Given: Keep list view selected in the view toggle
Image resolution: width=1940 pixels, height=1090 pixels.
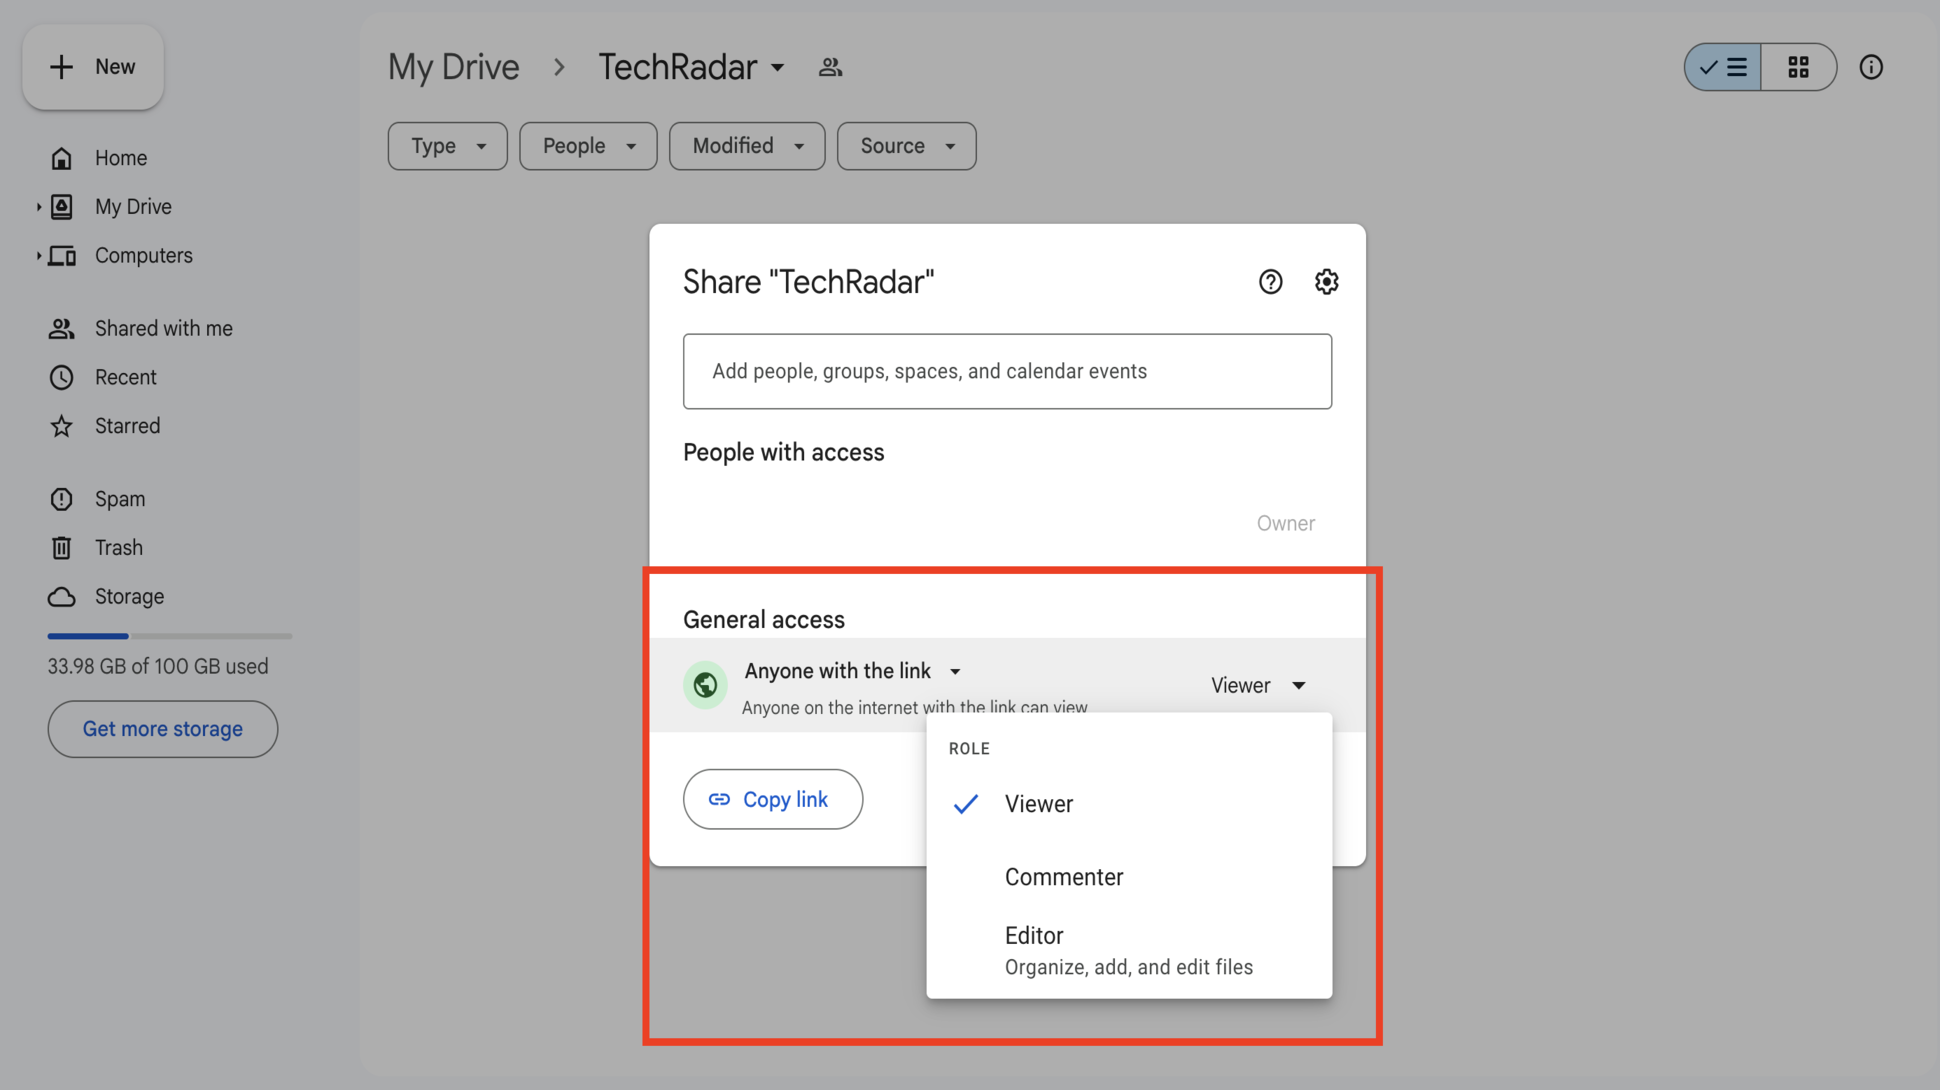Looking at the screenshot, I should [x=1722, y=67].
